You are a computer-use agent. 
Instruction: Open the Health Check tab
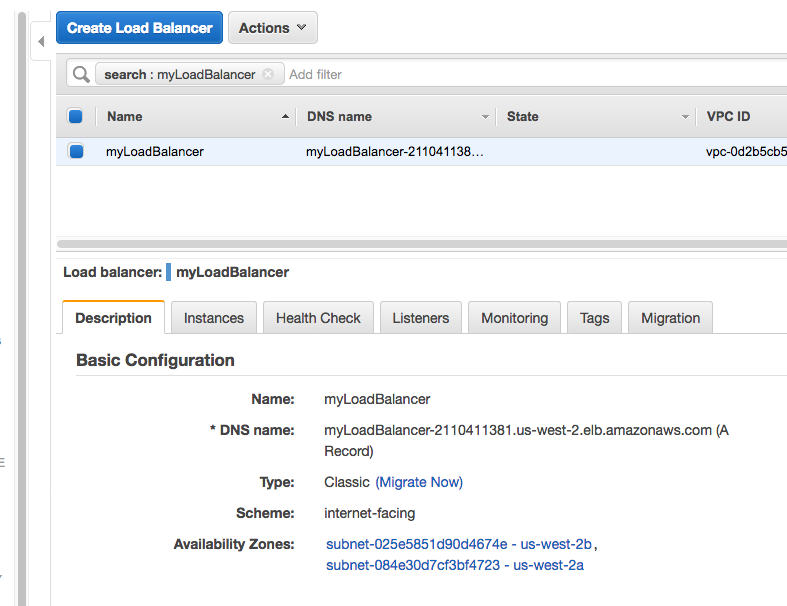pos(318,318)
